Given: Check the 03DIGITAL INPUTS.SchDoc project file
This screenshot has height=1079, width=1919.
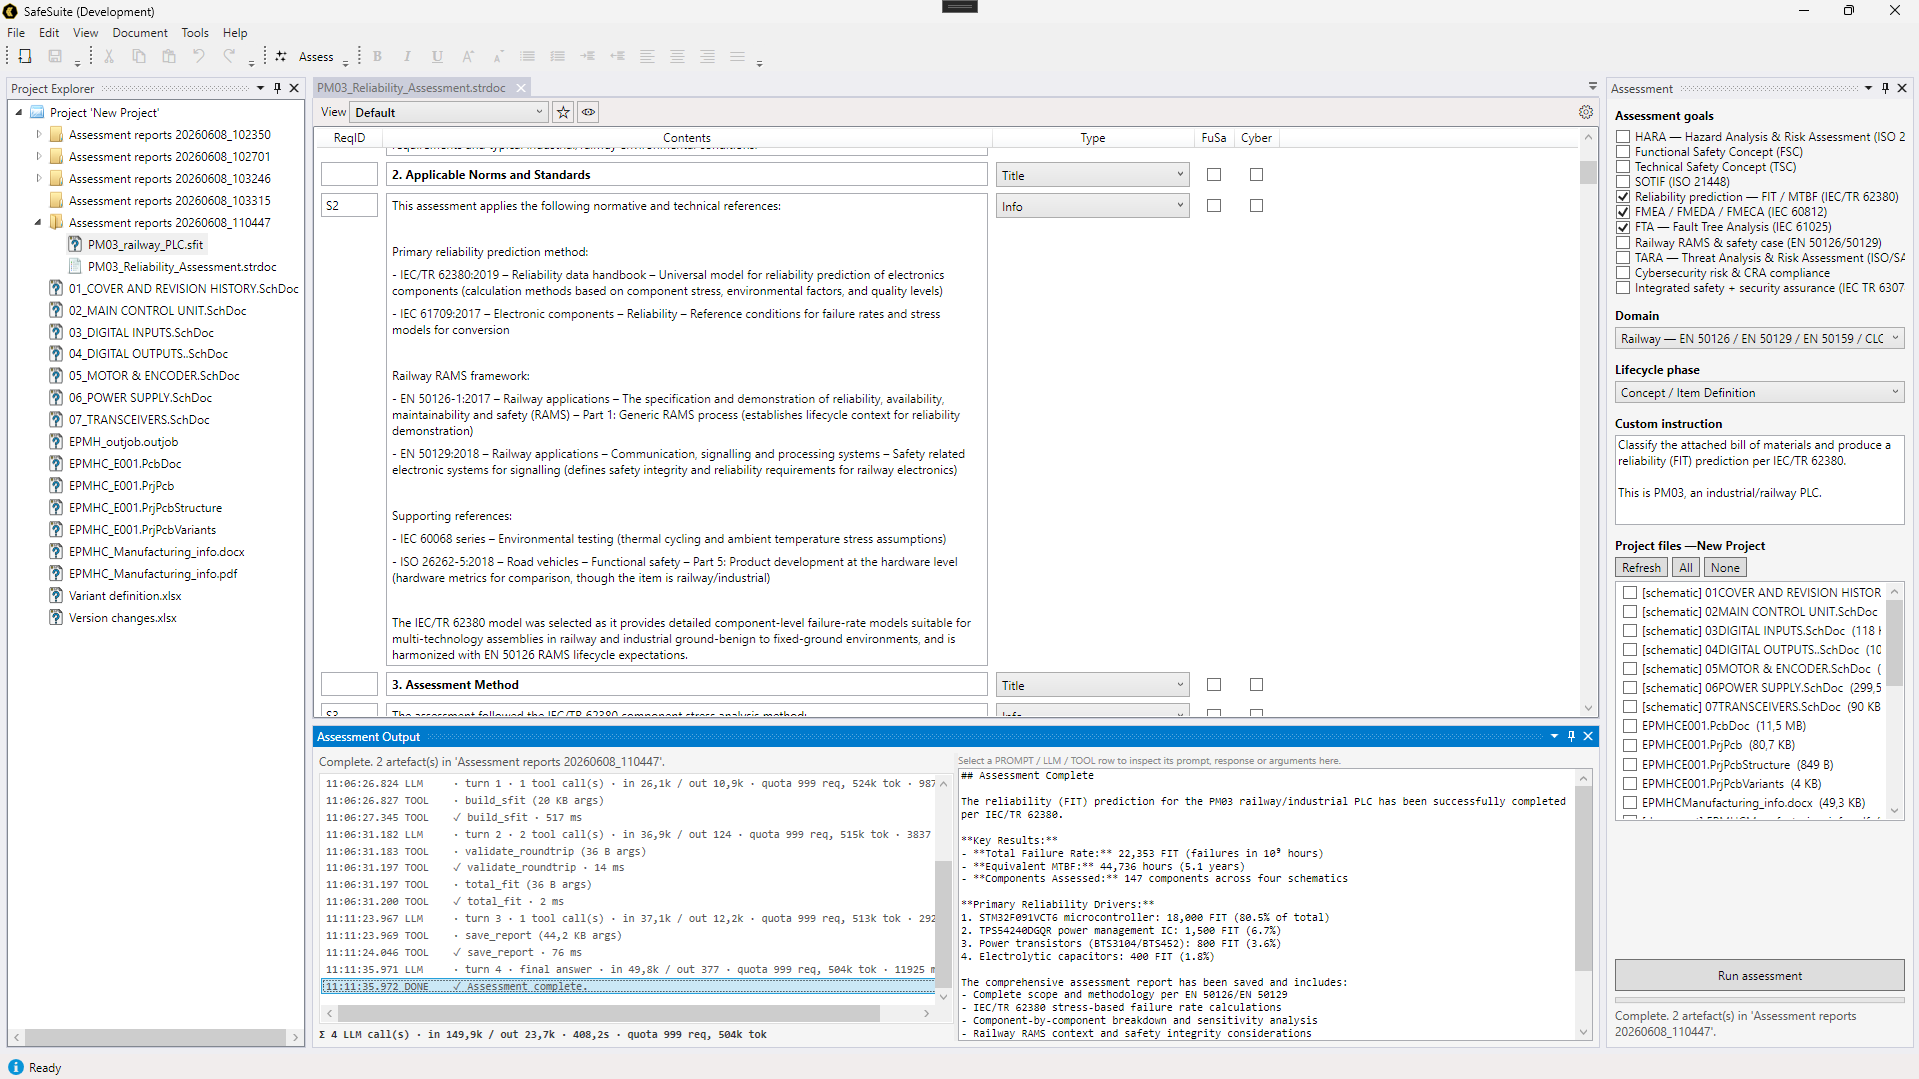Looking at the screenshot, I should [1630, 631].
